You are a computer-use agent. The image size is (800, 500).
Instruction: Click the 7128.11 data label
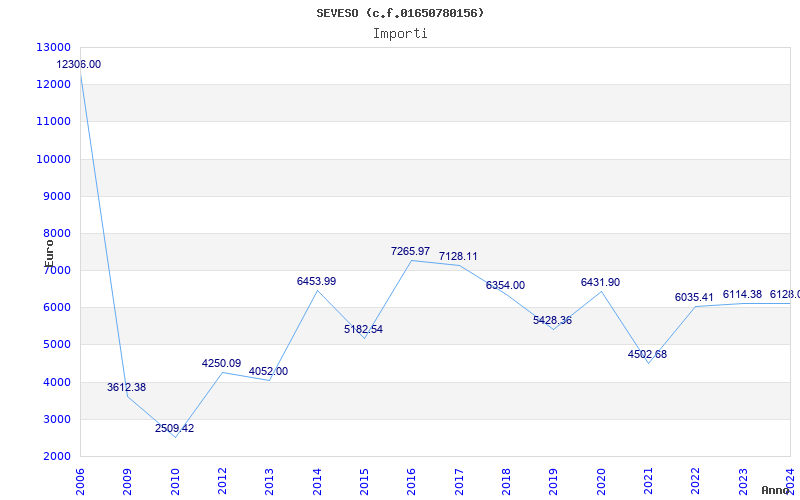458,257
